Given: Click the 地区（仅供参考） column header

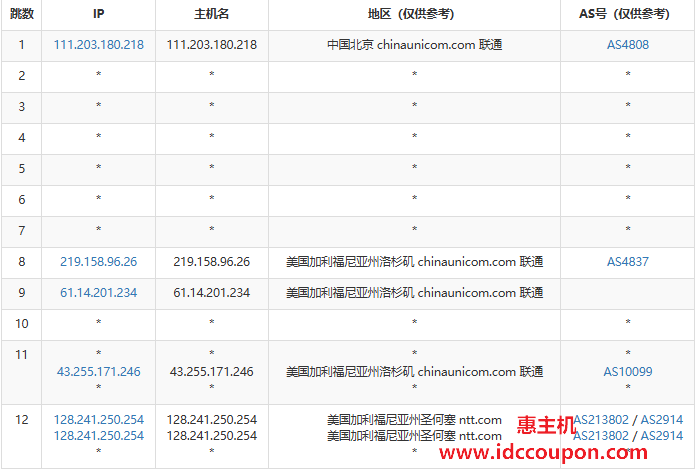Looking at the screenshot, I should click(414, 14).
